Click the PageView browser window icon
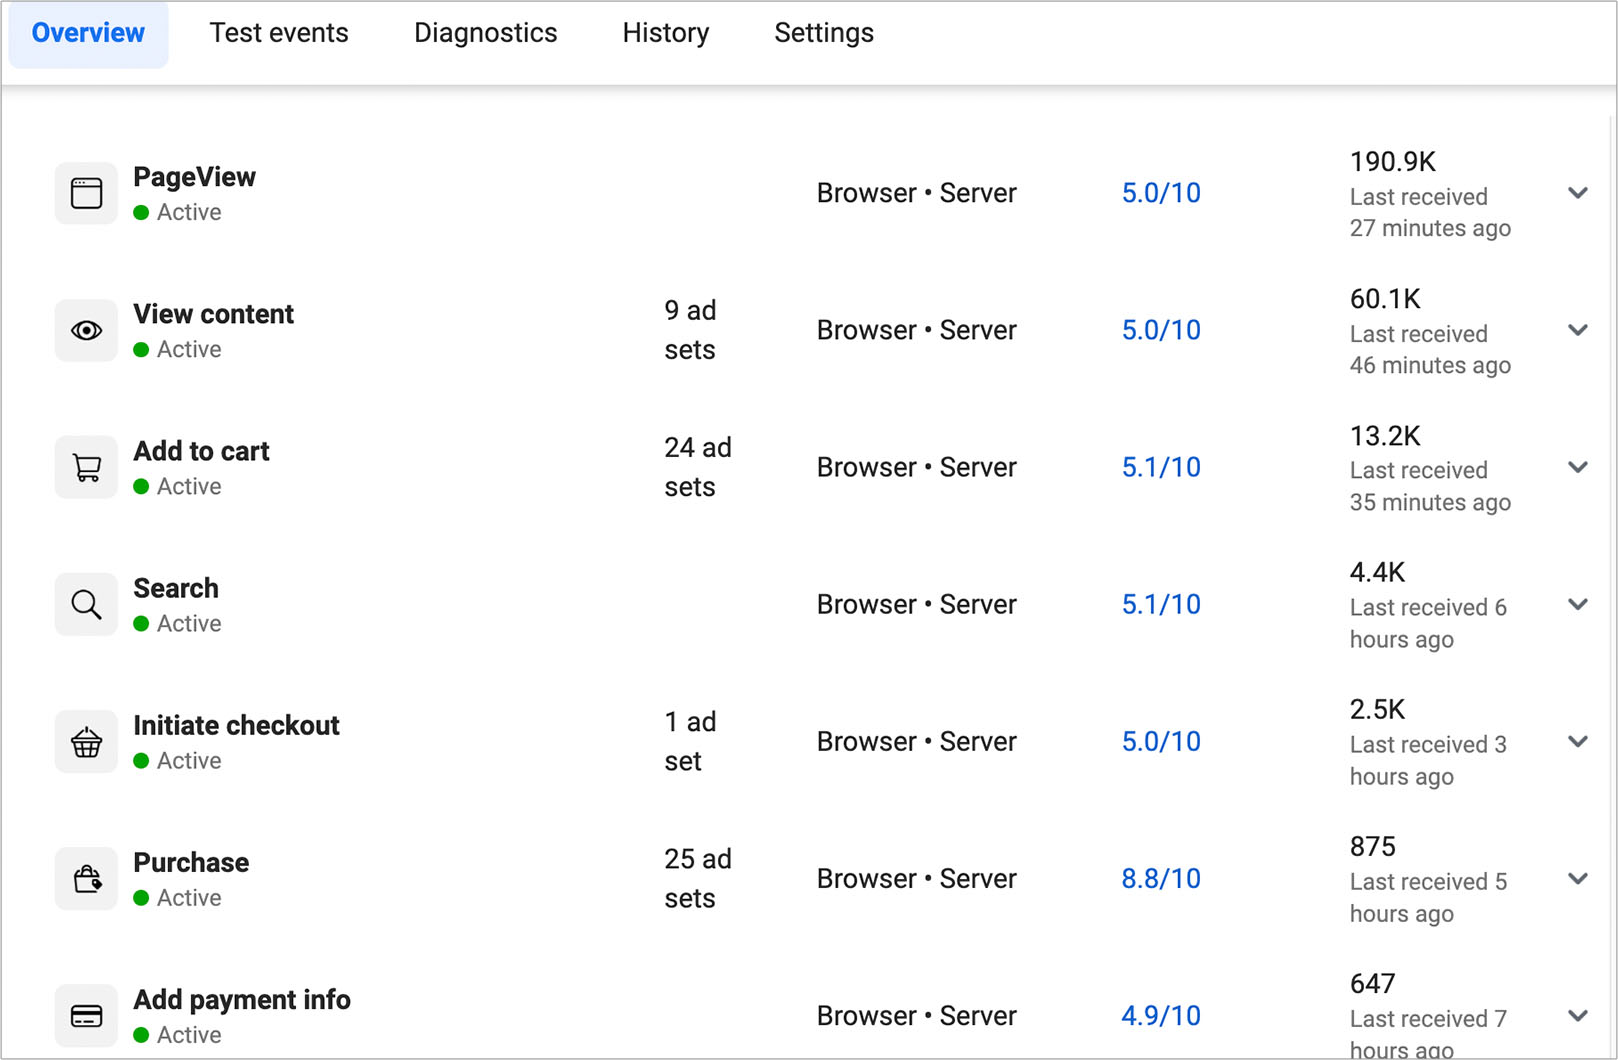Screen dimensions: 1618x1060 point(86,193)
